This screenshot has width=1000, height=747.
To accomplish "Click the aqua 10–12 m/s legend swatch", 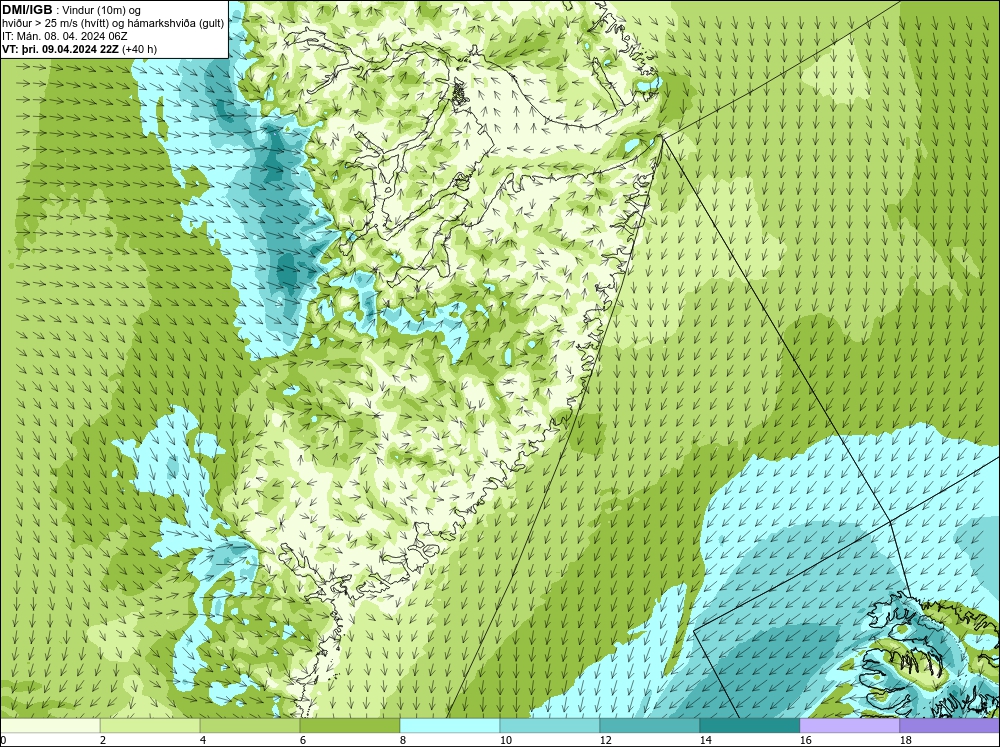I will tap(550, 725).
